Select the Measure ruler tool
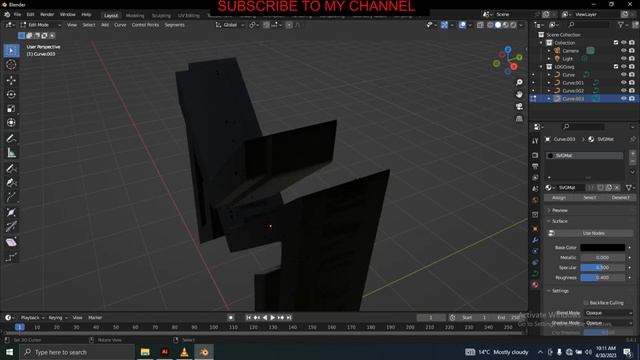Image resolution: width=640 pixels, height=360 pixels. coord(11,153)
